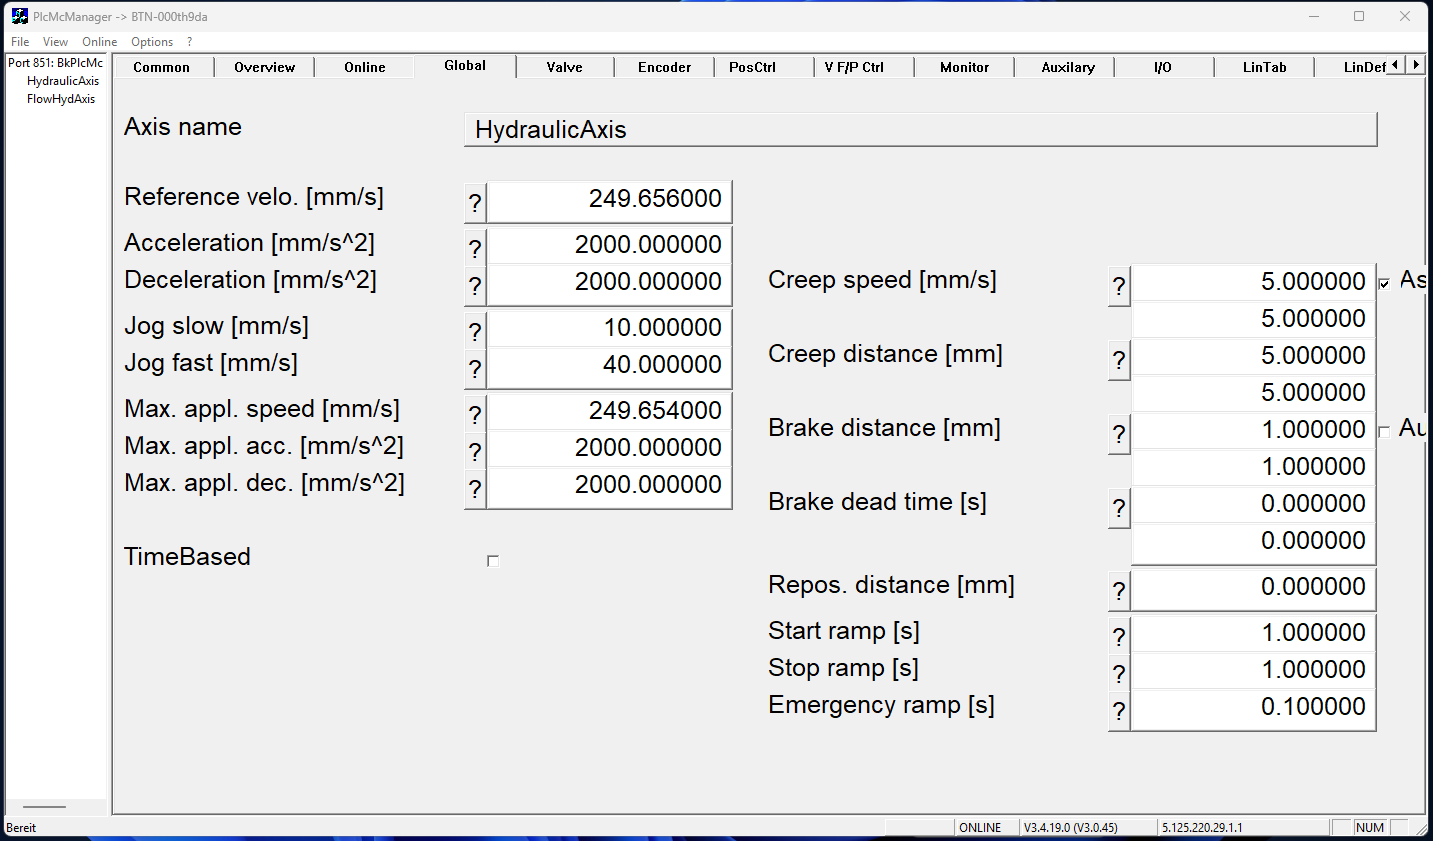The height and width of the screenshot is (841, 1433).
Task: Open help for Jog slow field
Action: pos(475,330)
